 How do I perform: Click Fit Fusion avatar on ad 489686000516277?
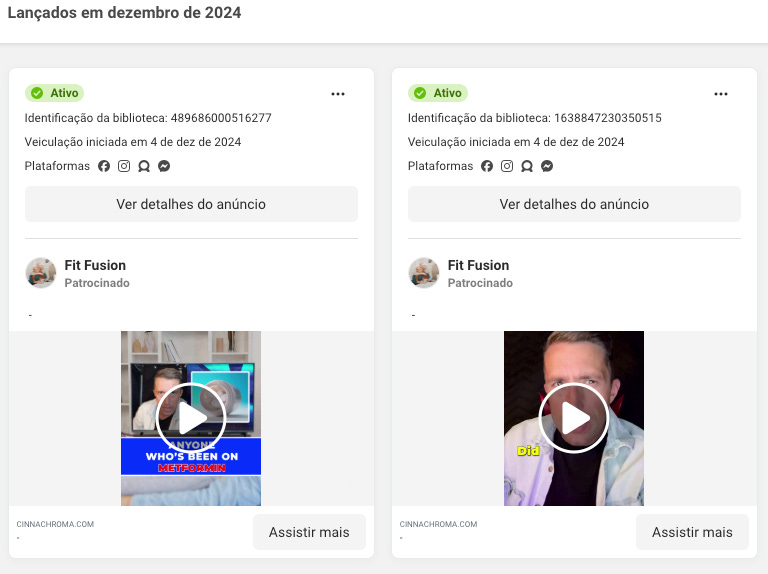click(41, 273)
